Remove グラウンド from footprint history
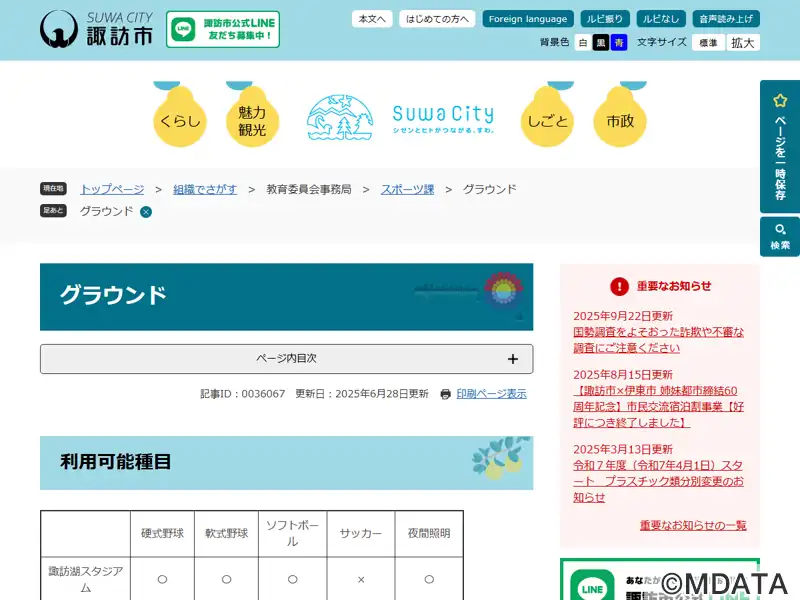The height and width of the screenshot is (600, 800). tap(146, 212)
